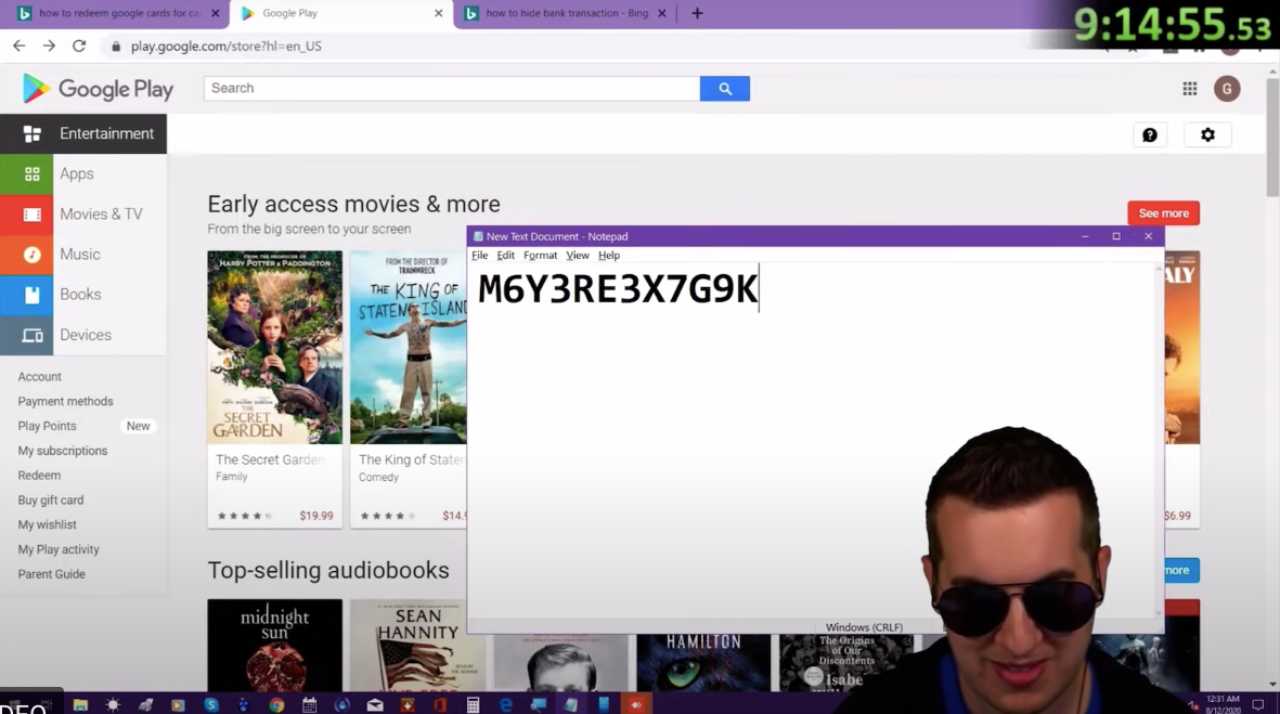This screenshot has width=1280, height=714.
Task: Select Movies & TV category
Action: click(x=83, y=214)
